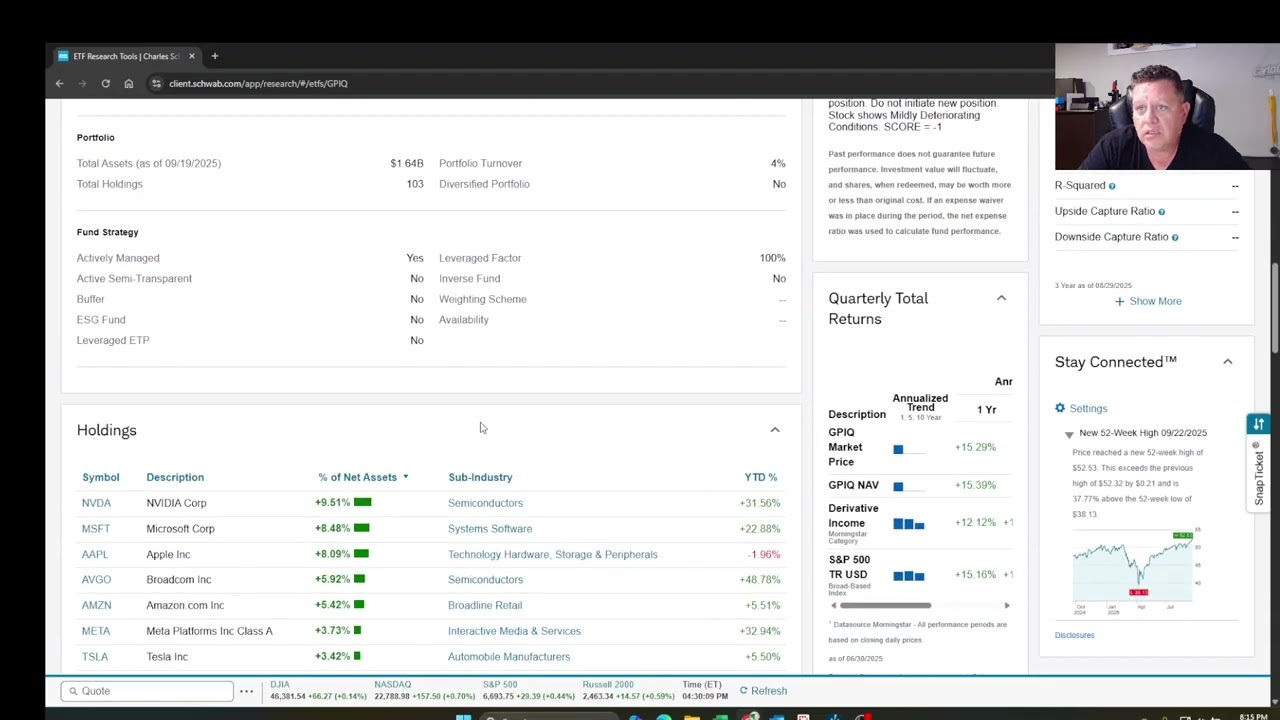This screenshot has height=720, width=1280.
Task: Open the Broadline Retail sub-industry link
Action: click(485, 606)
